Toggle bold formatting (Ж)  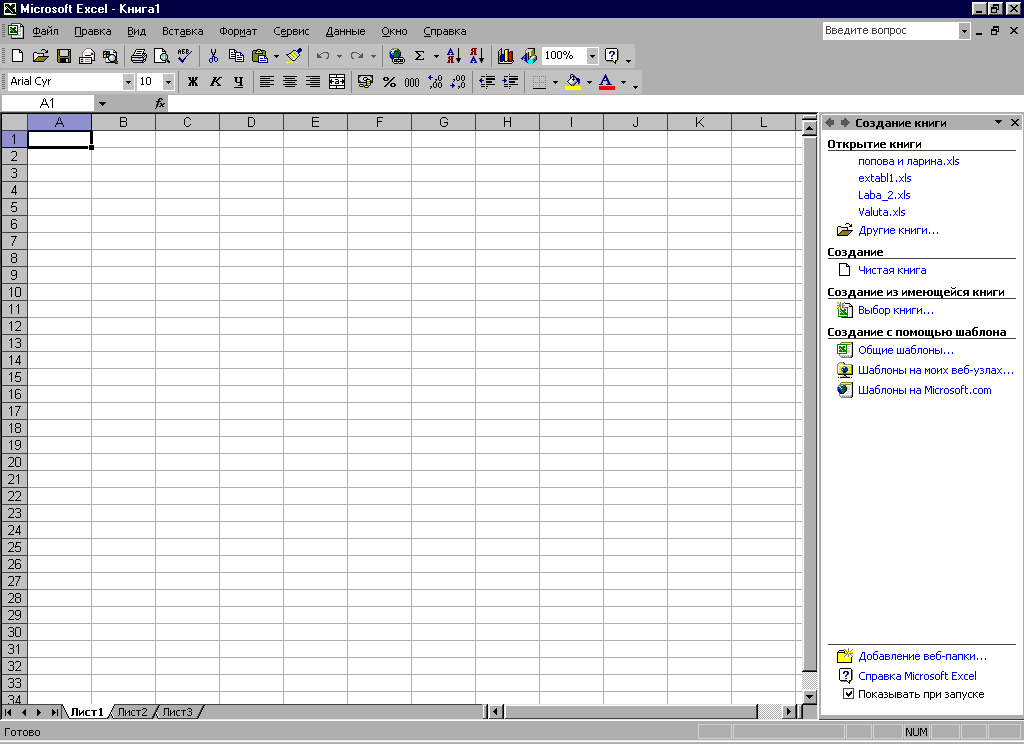[x=193, y=82]
